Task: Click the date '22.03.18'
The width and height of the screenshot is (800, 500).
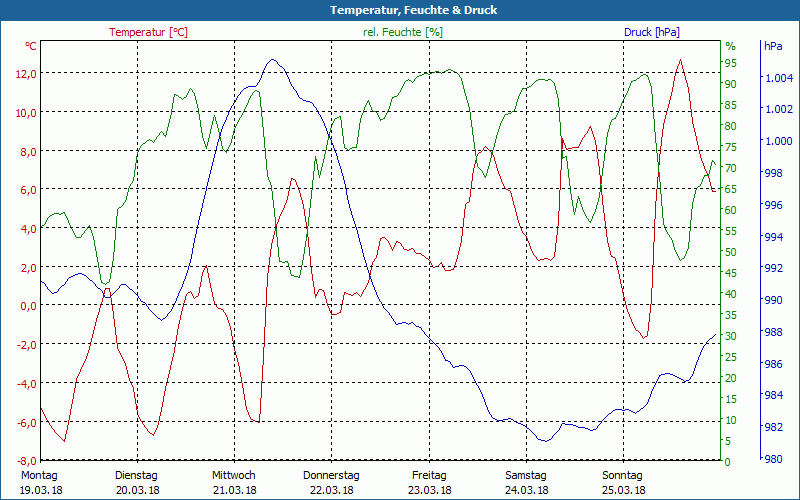Action: 332,490
